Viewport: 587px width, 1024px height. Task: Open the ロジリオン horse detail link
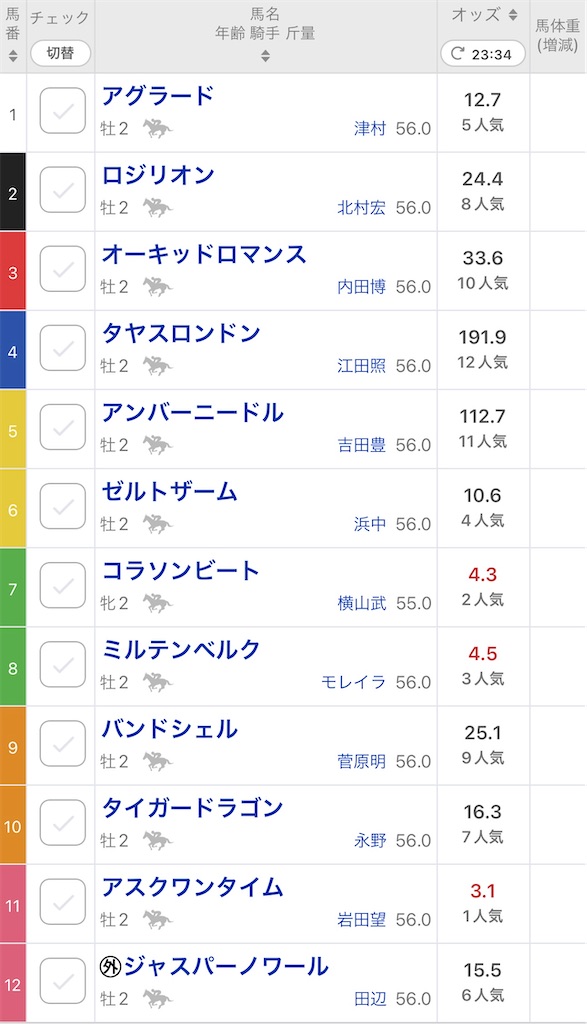tap(162, 175)
